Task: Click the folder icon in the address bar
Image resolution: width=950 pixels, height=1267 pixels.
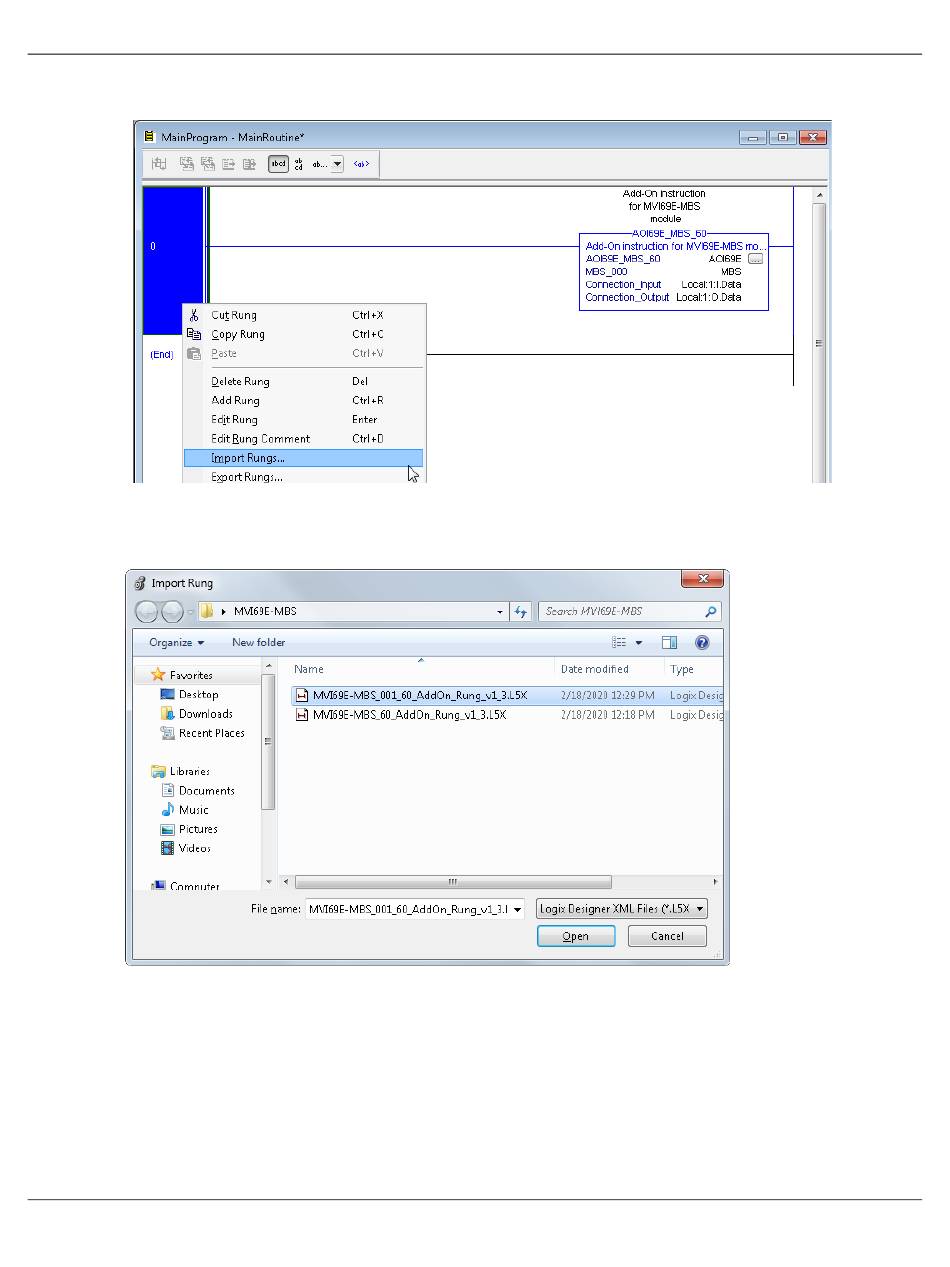Action: coord(206,611)
